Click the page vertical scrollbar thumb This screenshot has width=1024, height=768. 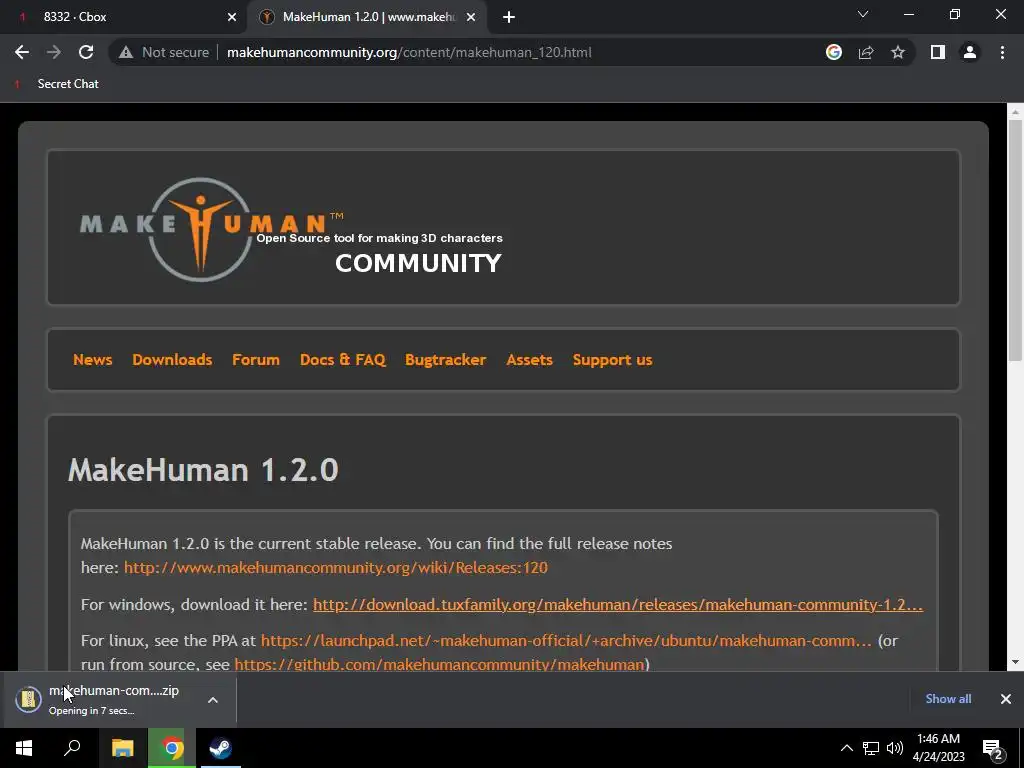coord(1015,240)
